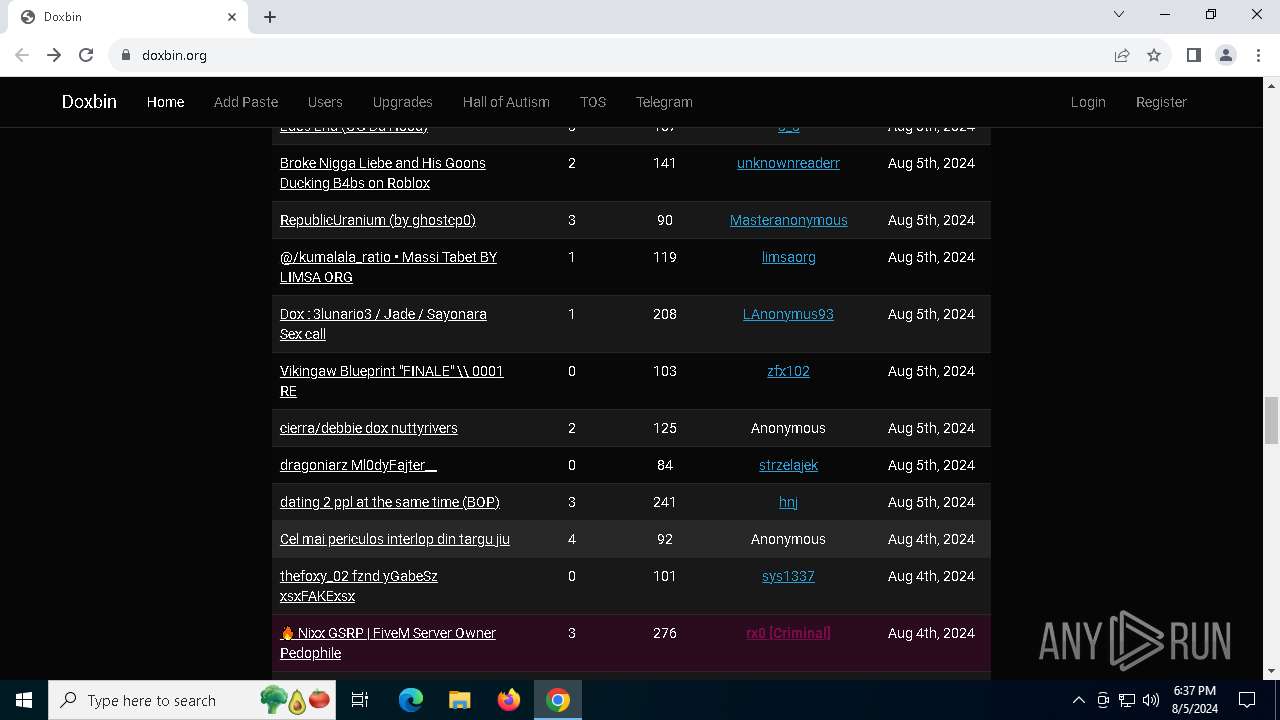Go to the Home nav item

[165, 102]
